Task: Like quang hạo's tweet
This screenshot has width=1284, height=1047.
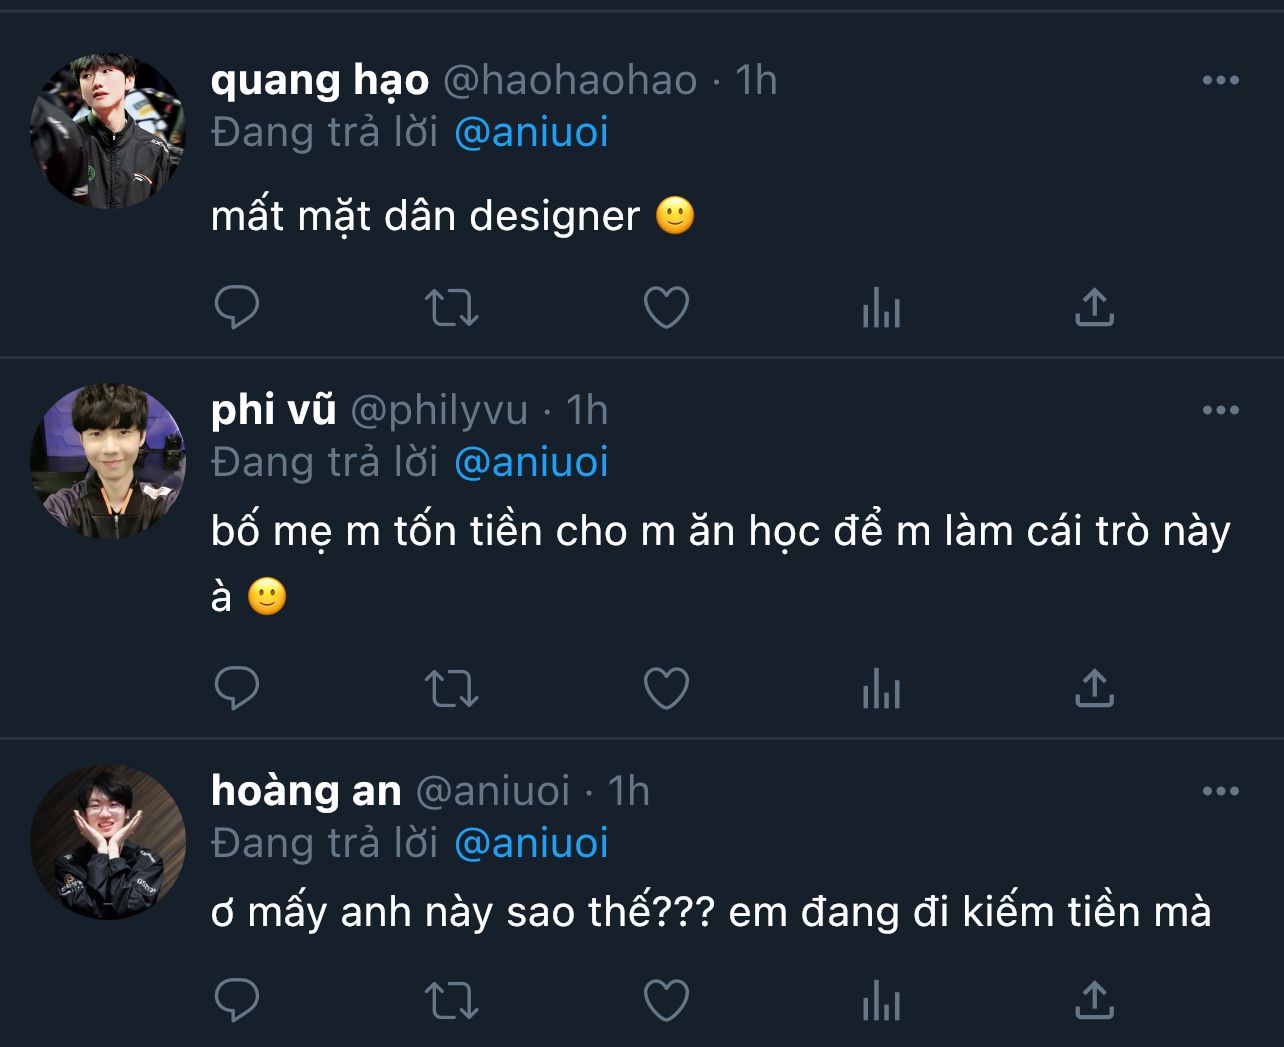Action: pos(666,308)
